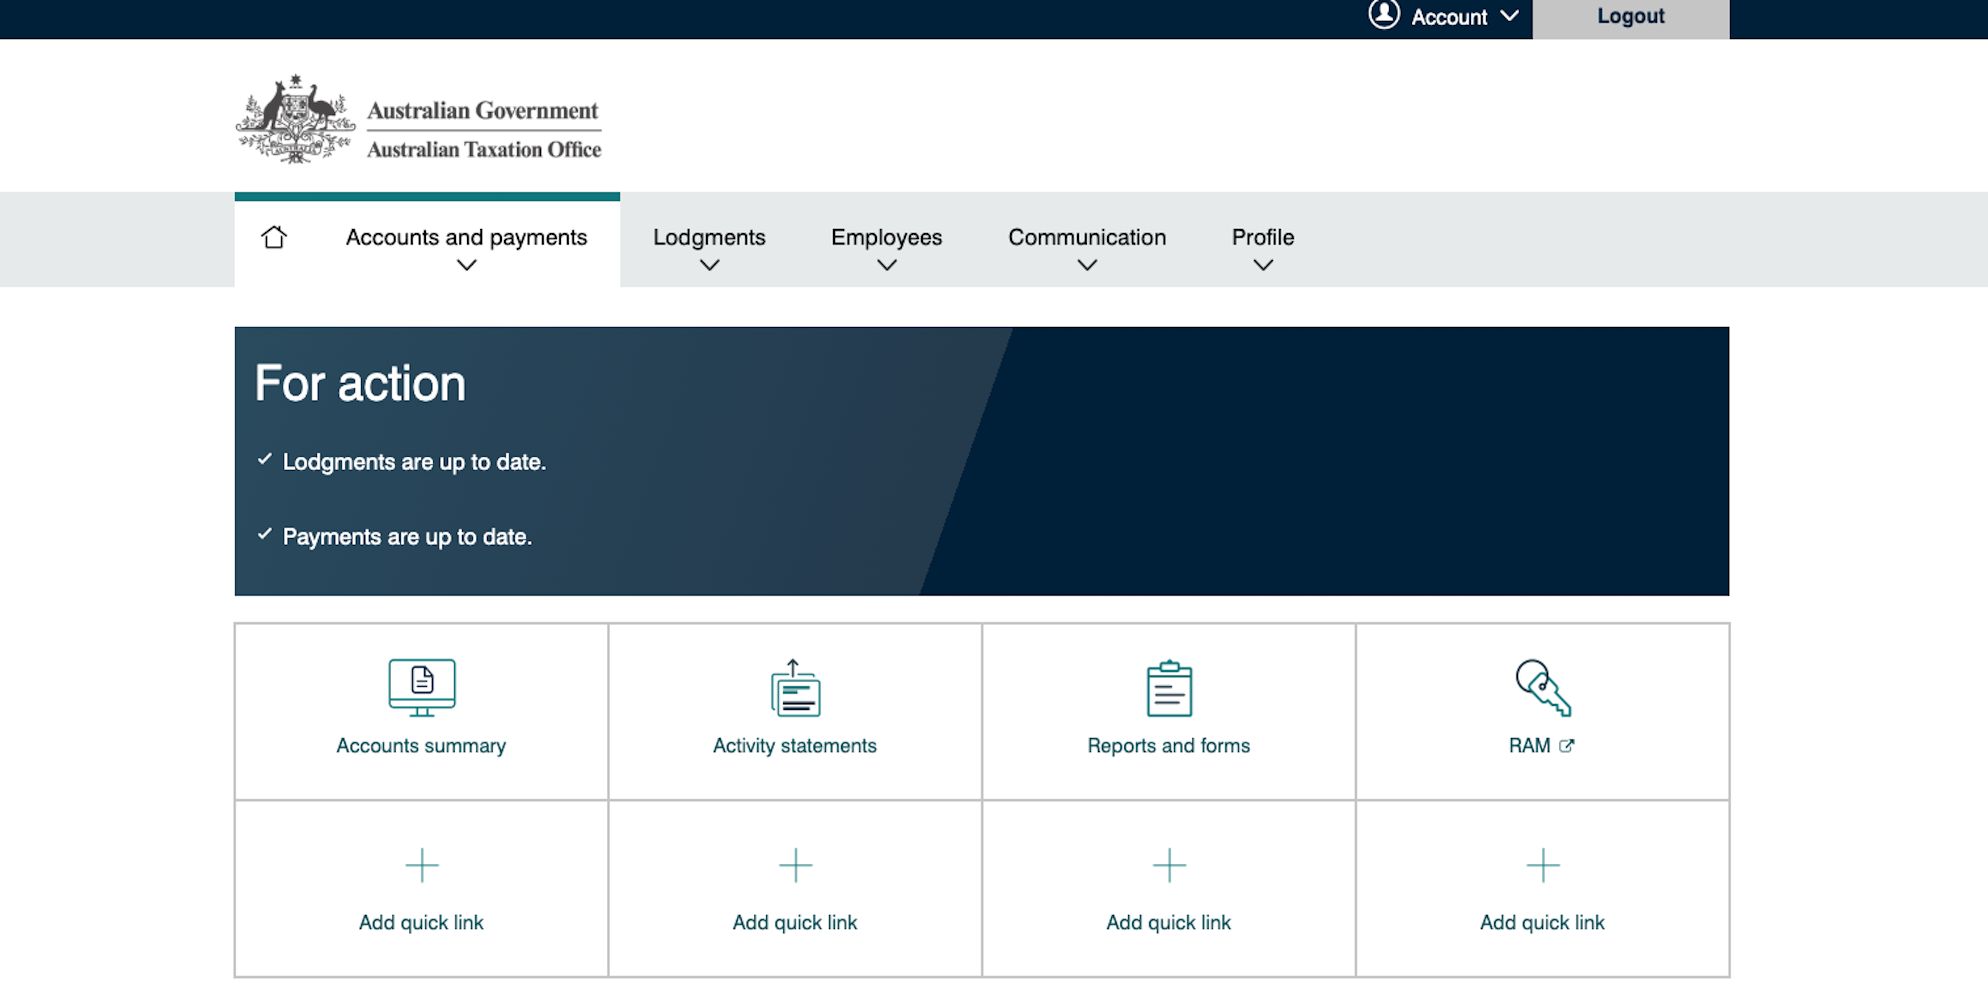Click the Reports and forms clipboard icon
Screen dimensions: 1988x988
(x=1168, y=687)
